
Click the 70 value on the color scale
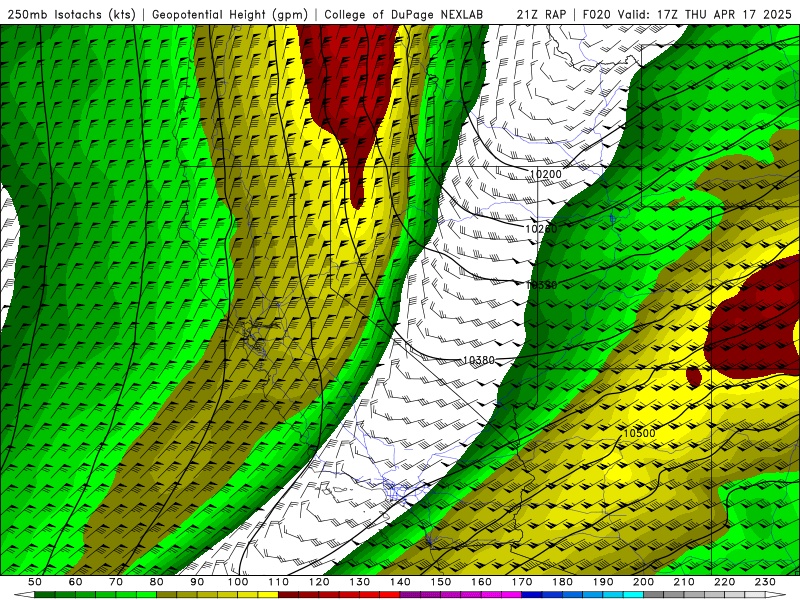tap(116, 582)
